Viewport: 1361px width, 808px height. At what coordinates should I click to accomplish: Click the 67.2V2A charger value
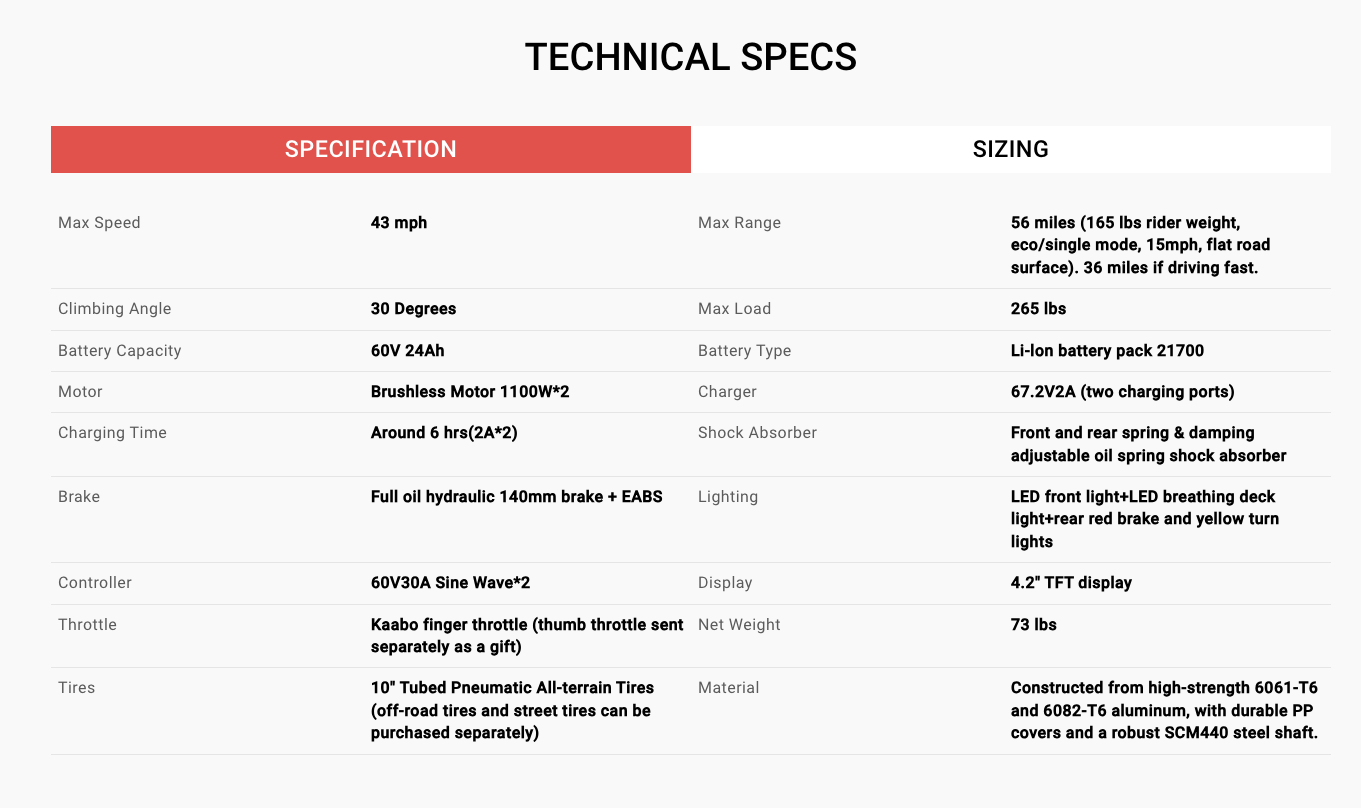[1122, 392]
